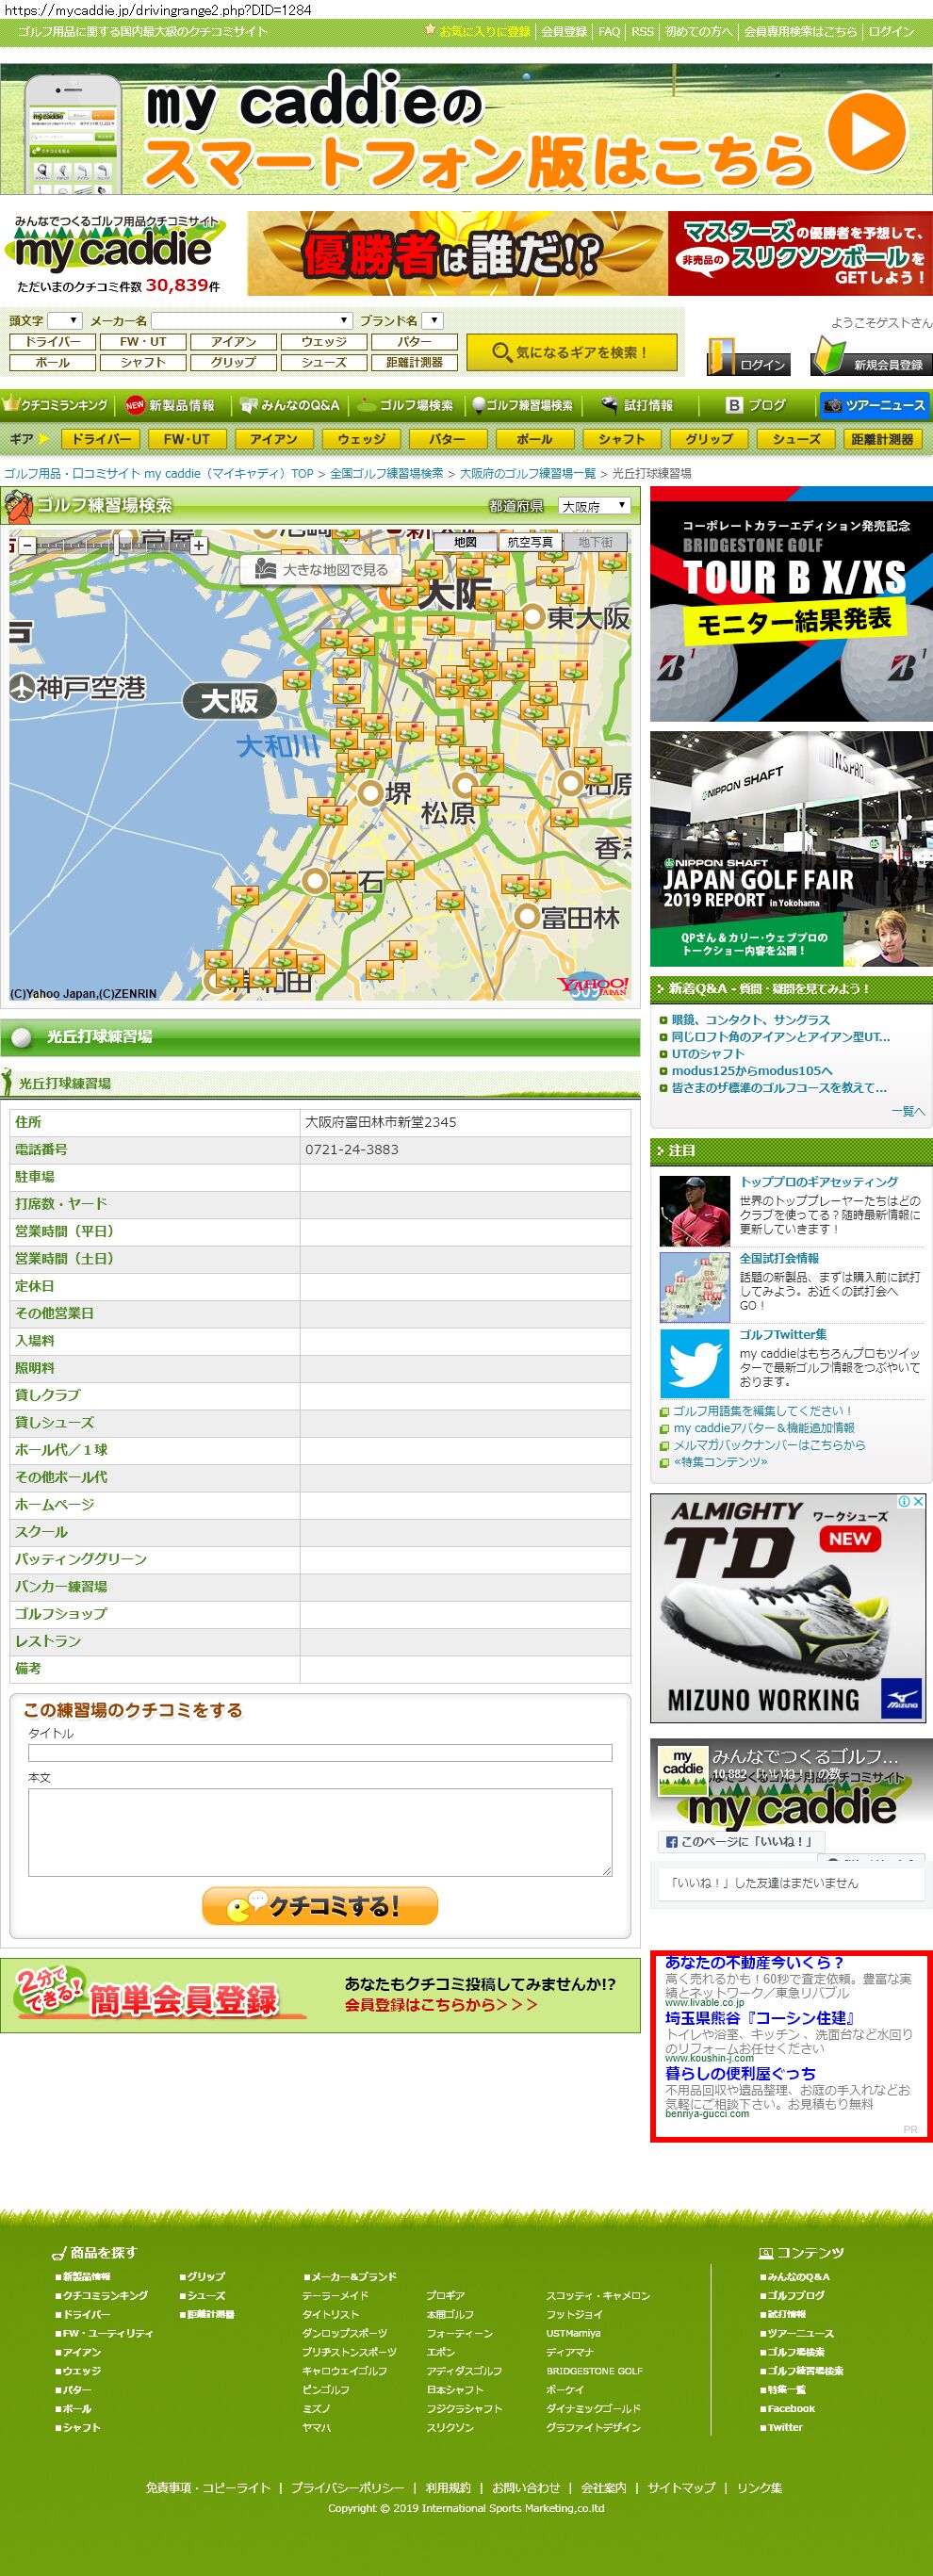The image size is (933, 2576).
Task: Click 会員登録 link in top bar
Action: pyautogui.click(x=564, y=32)
